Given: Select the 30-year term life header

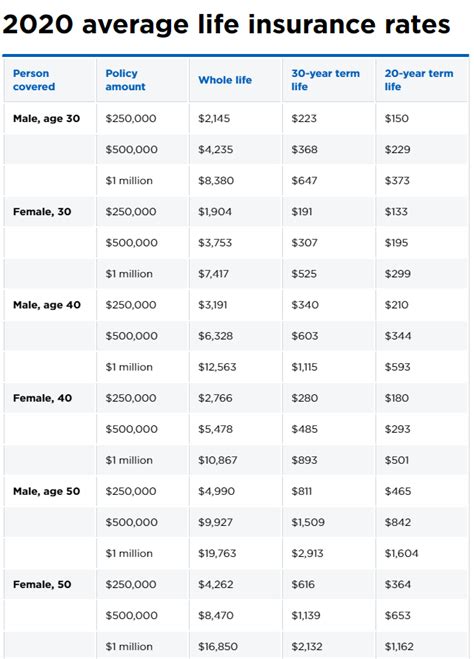Looking at the screenshot, I should coord(326,80).
